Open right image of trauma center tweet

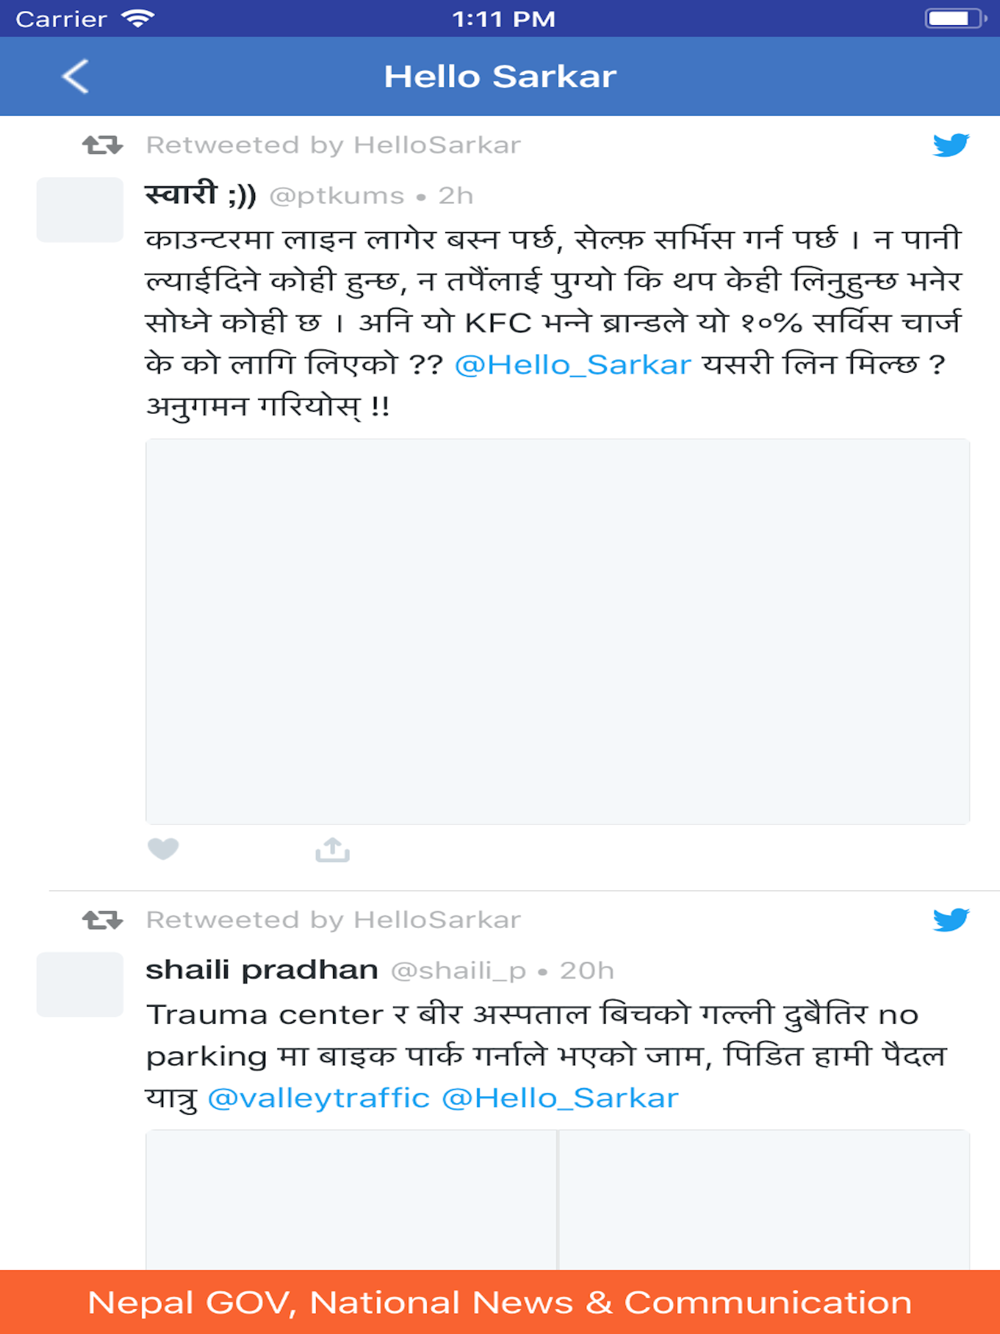coord(764,1200)
